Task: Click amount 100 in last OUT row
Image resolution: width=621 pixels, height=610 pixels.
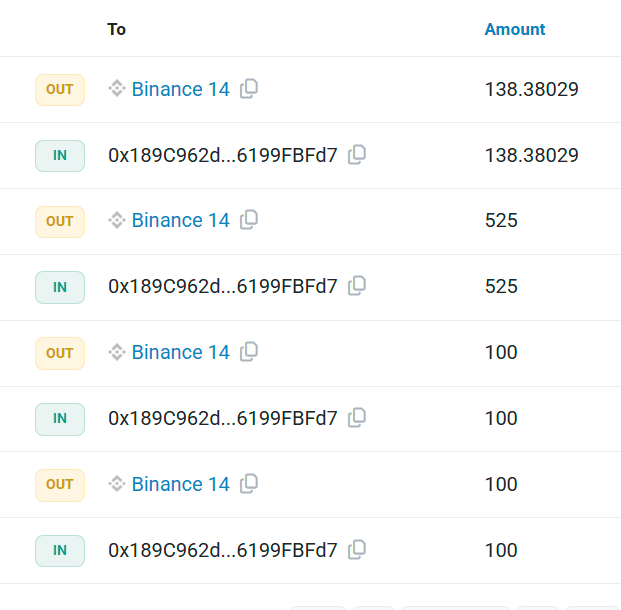Action: click(501, 484)
